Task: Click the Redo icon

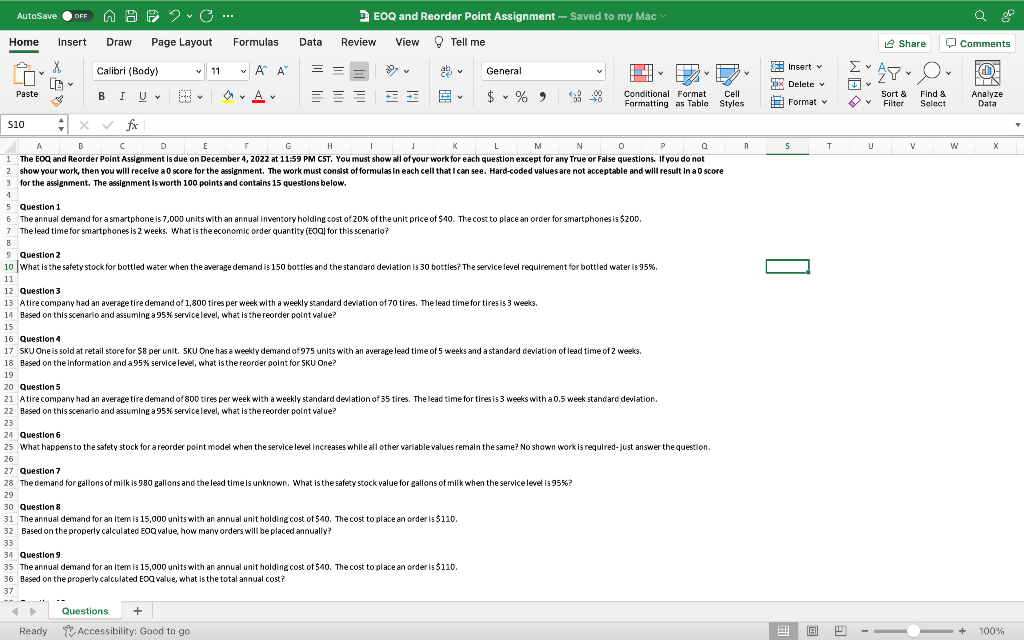Action: [x=206, y=16]
